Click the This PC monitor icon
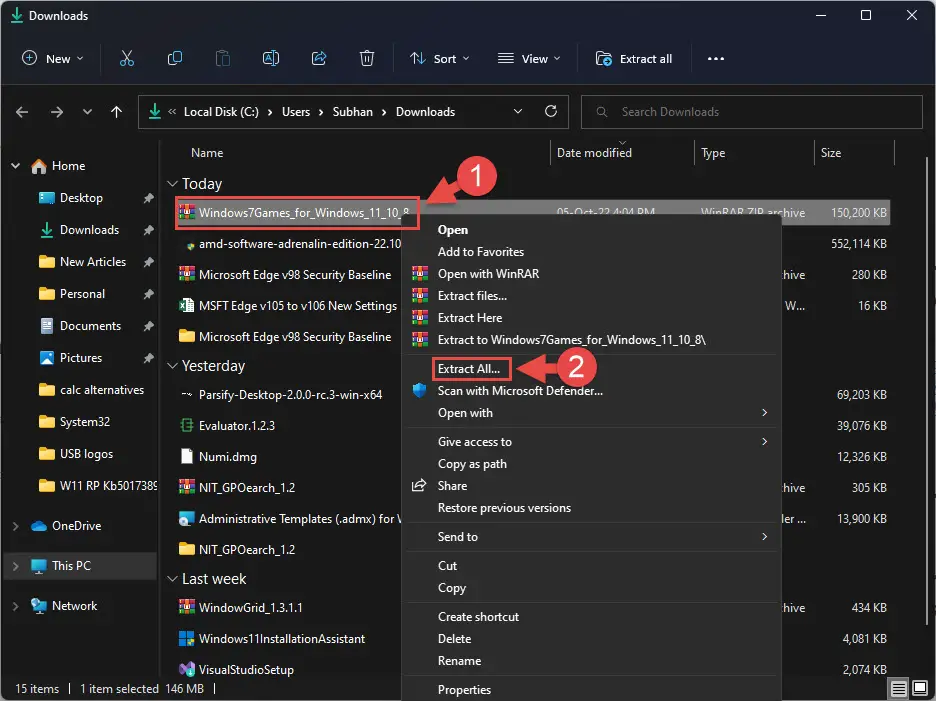 tap(39, 566)
